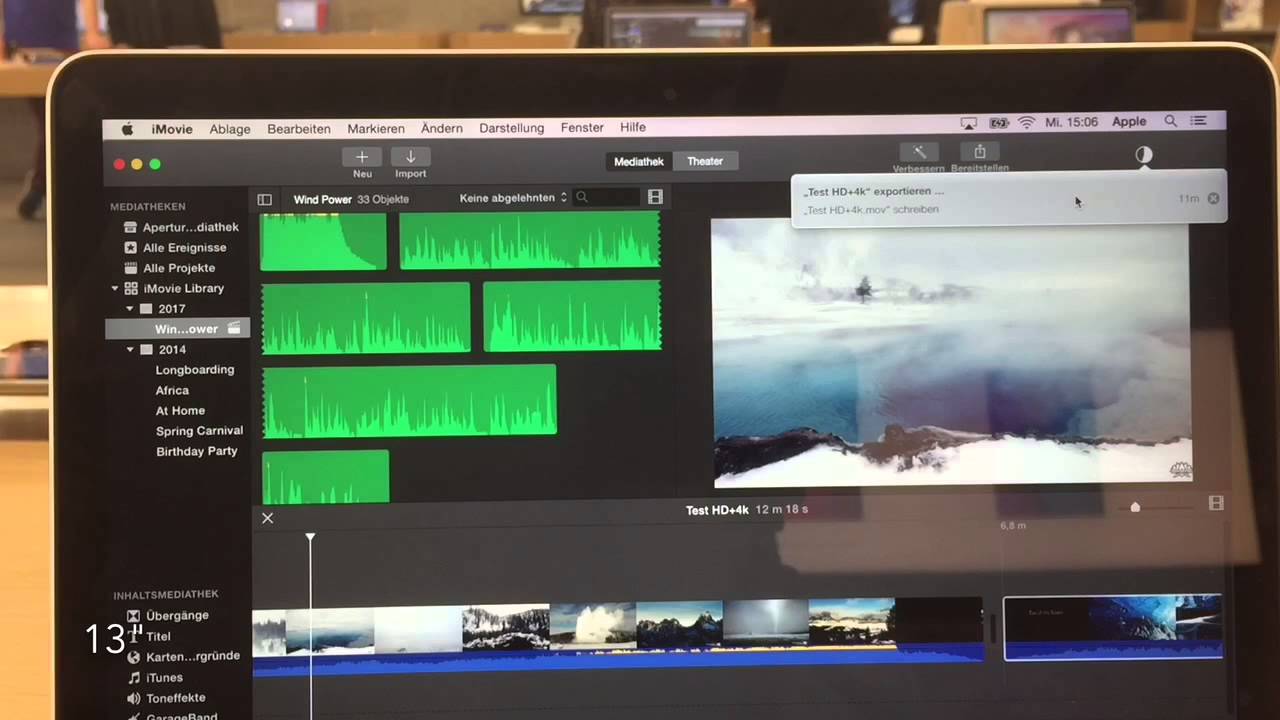Image resolution: width=1280 pixels, height=720 pixels.
Task: Open the Markieren menu
Action: (x=376, y=129)
